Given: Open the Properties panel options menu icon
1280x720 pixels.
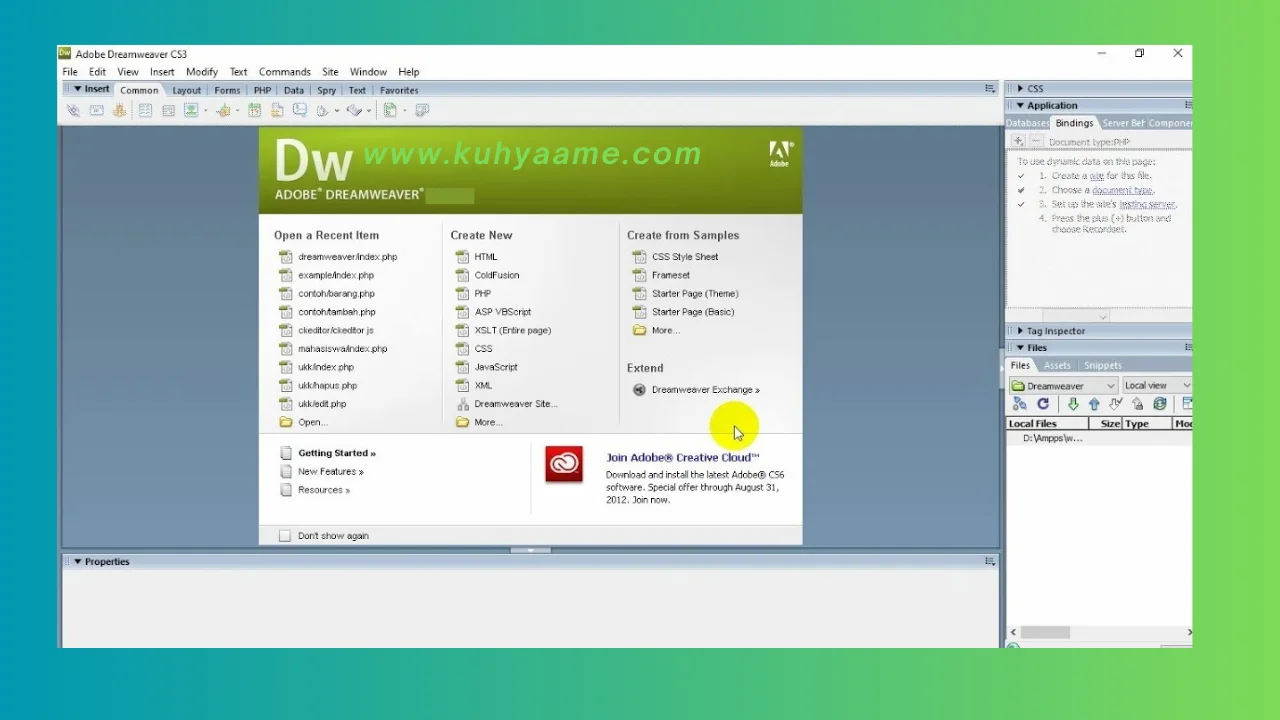Looking at the screenshot, I should 990,562.
